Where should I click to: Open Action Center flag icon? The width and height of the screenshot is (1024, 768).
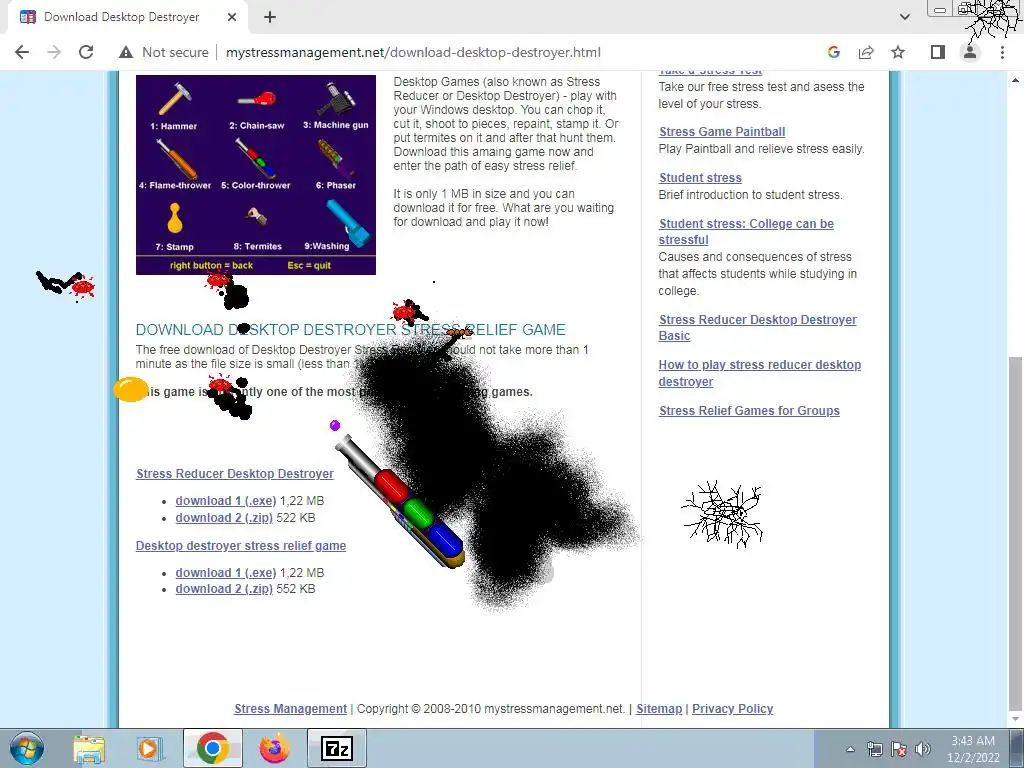(899, 749)
